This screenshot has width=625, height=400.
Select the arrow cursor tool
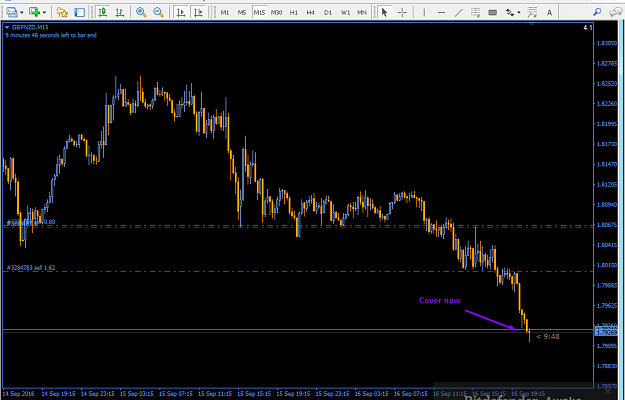point(384,12)
